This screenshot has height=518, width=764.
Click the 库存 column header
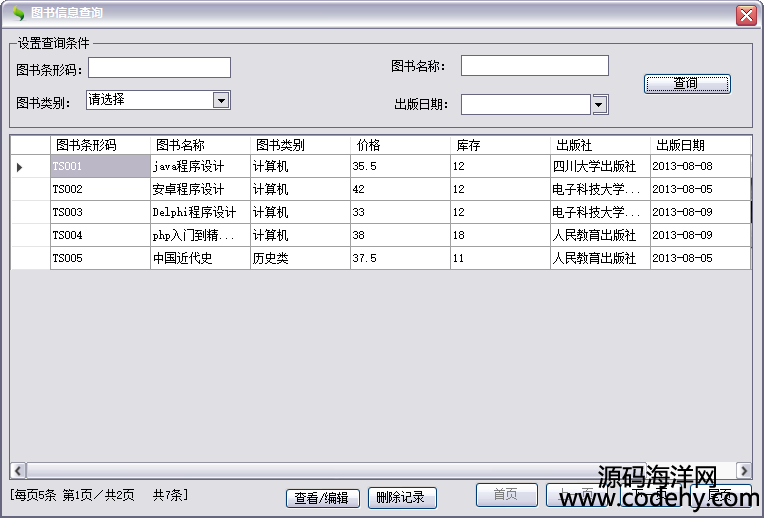pyautogui.click(x=500, y=145)
